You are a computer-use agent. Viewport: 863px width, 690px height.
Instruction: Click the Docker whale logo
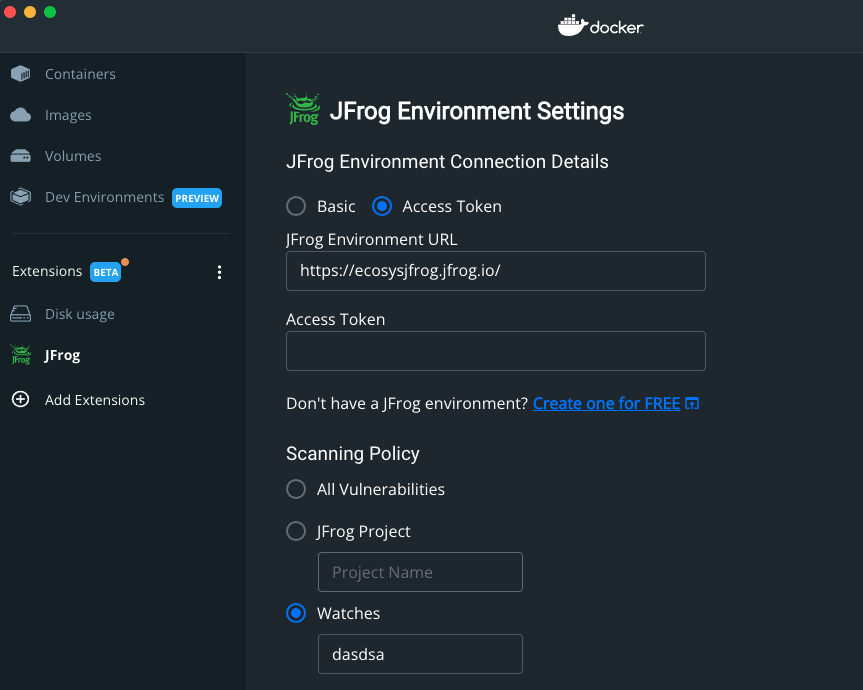[x=571, y=26]
